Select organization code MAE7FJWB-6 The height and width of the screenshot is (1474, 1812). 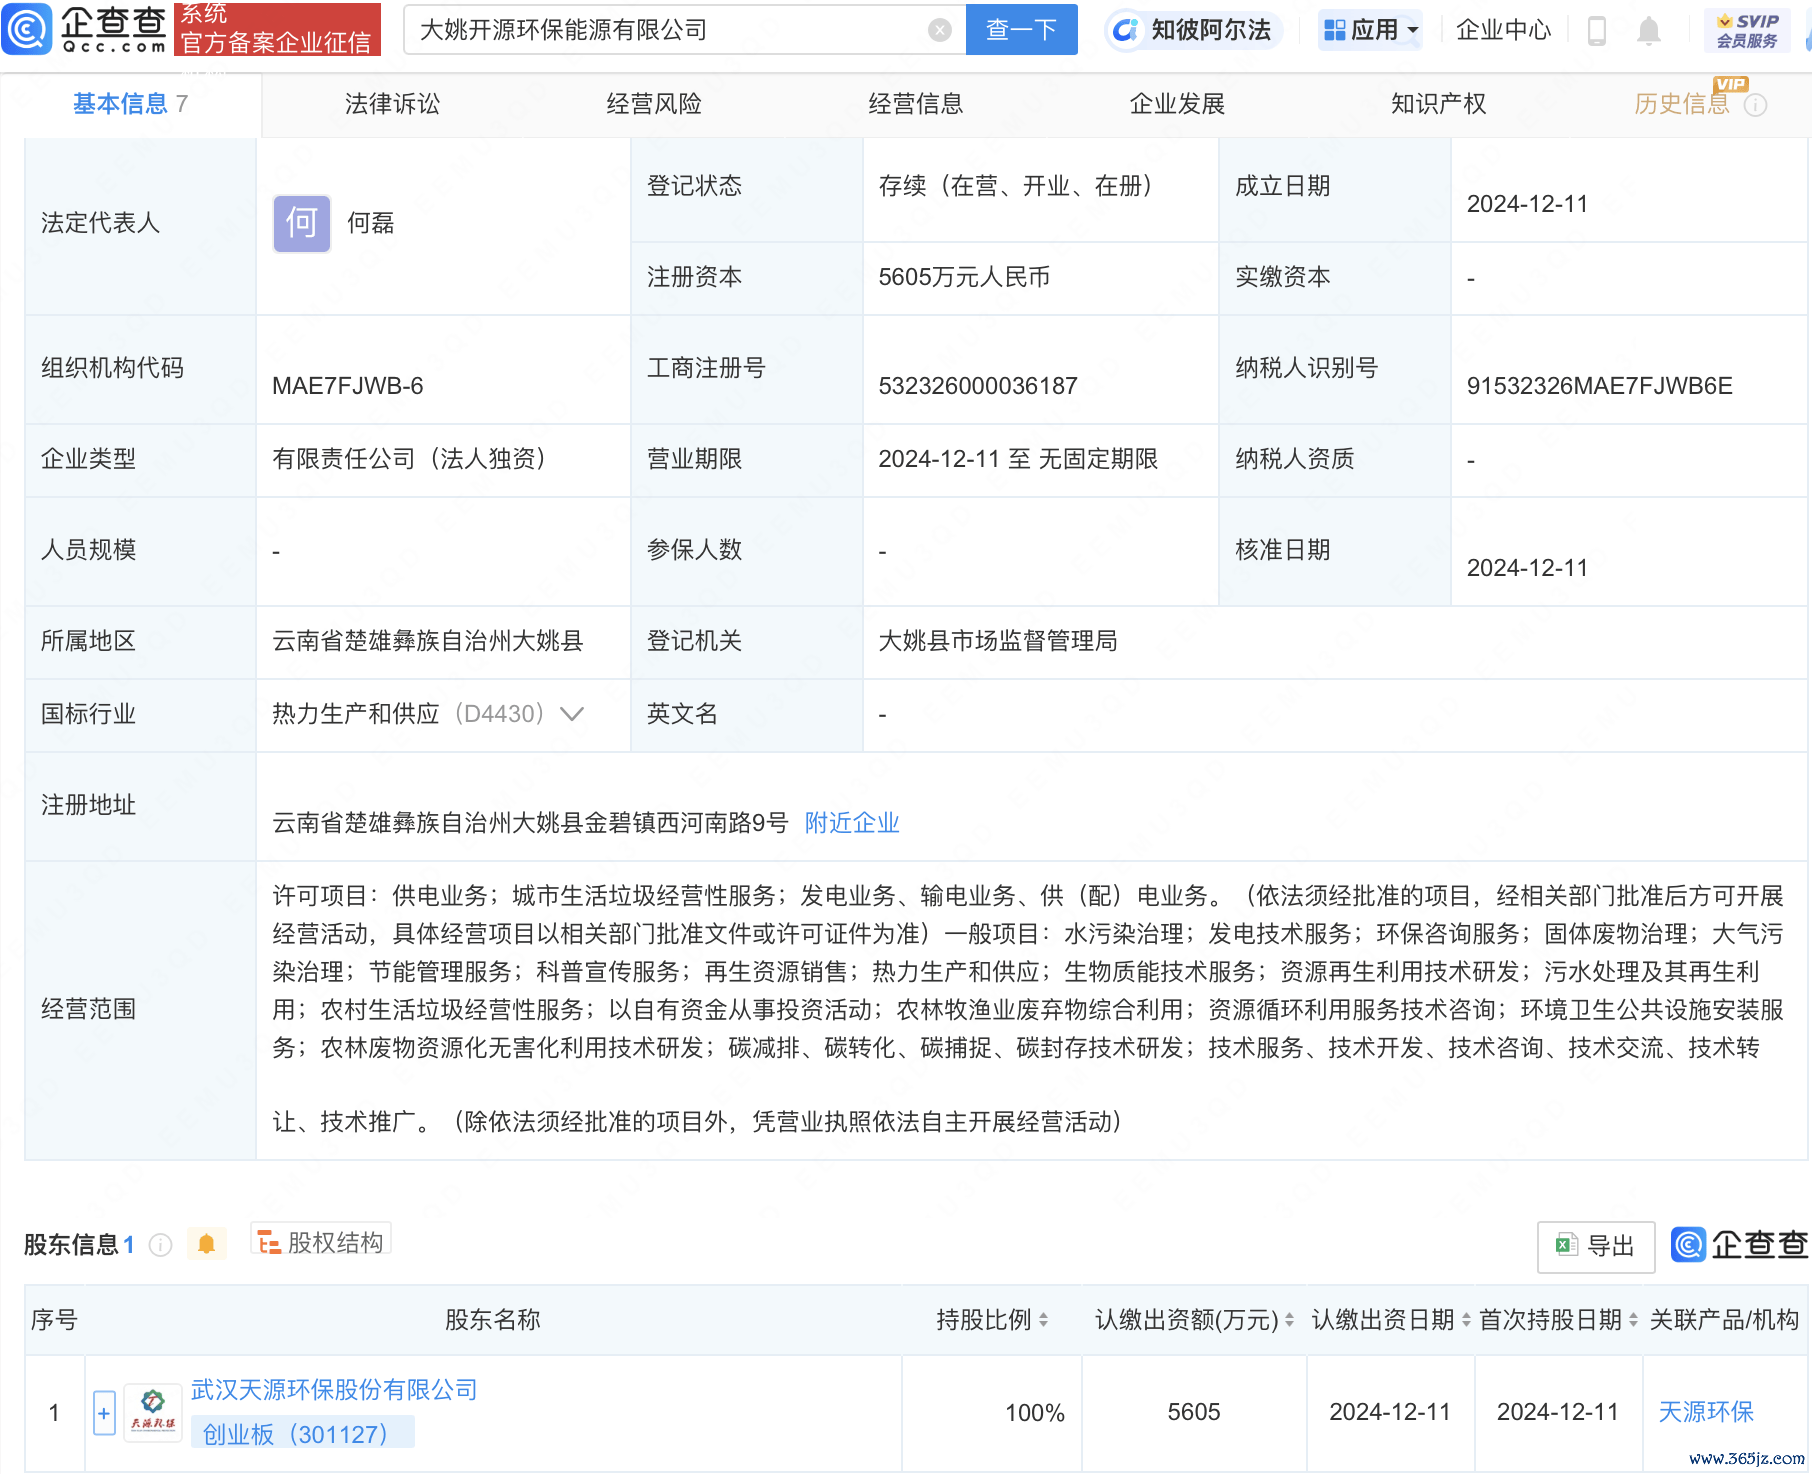[x=347, y=386]
